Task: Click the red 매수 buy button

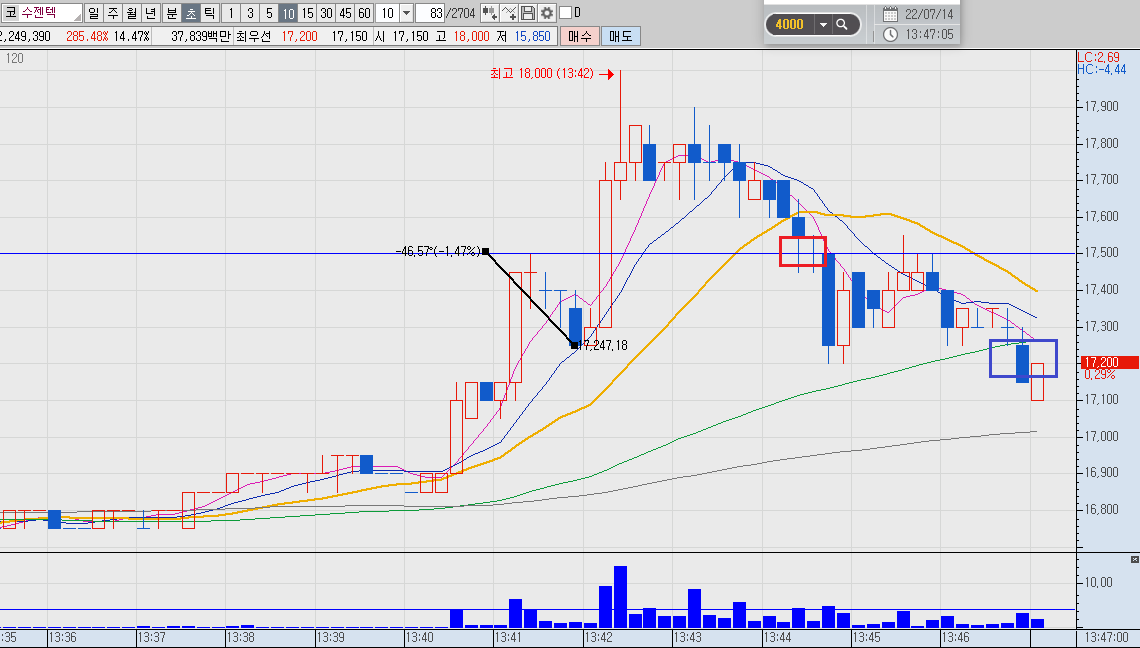Action: click(x=579, y=36)
